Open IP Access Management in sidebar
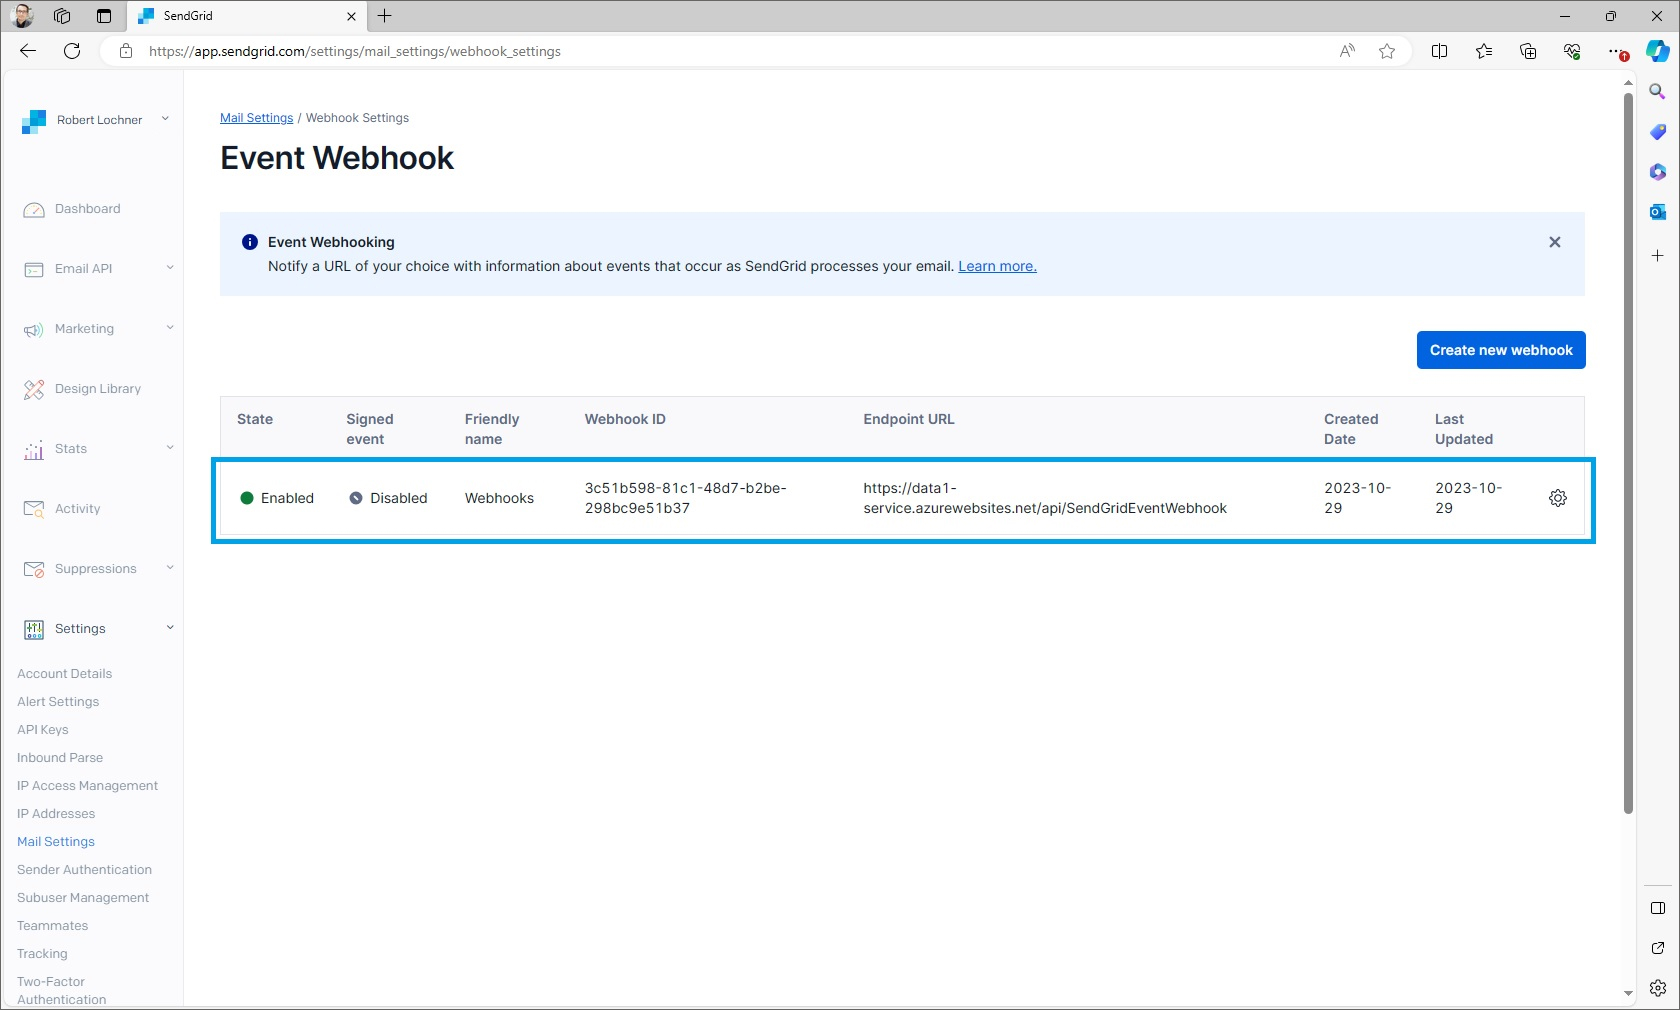This screenshot has width=1680, height=1010. [x=87, y=786]
